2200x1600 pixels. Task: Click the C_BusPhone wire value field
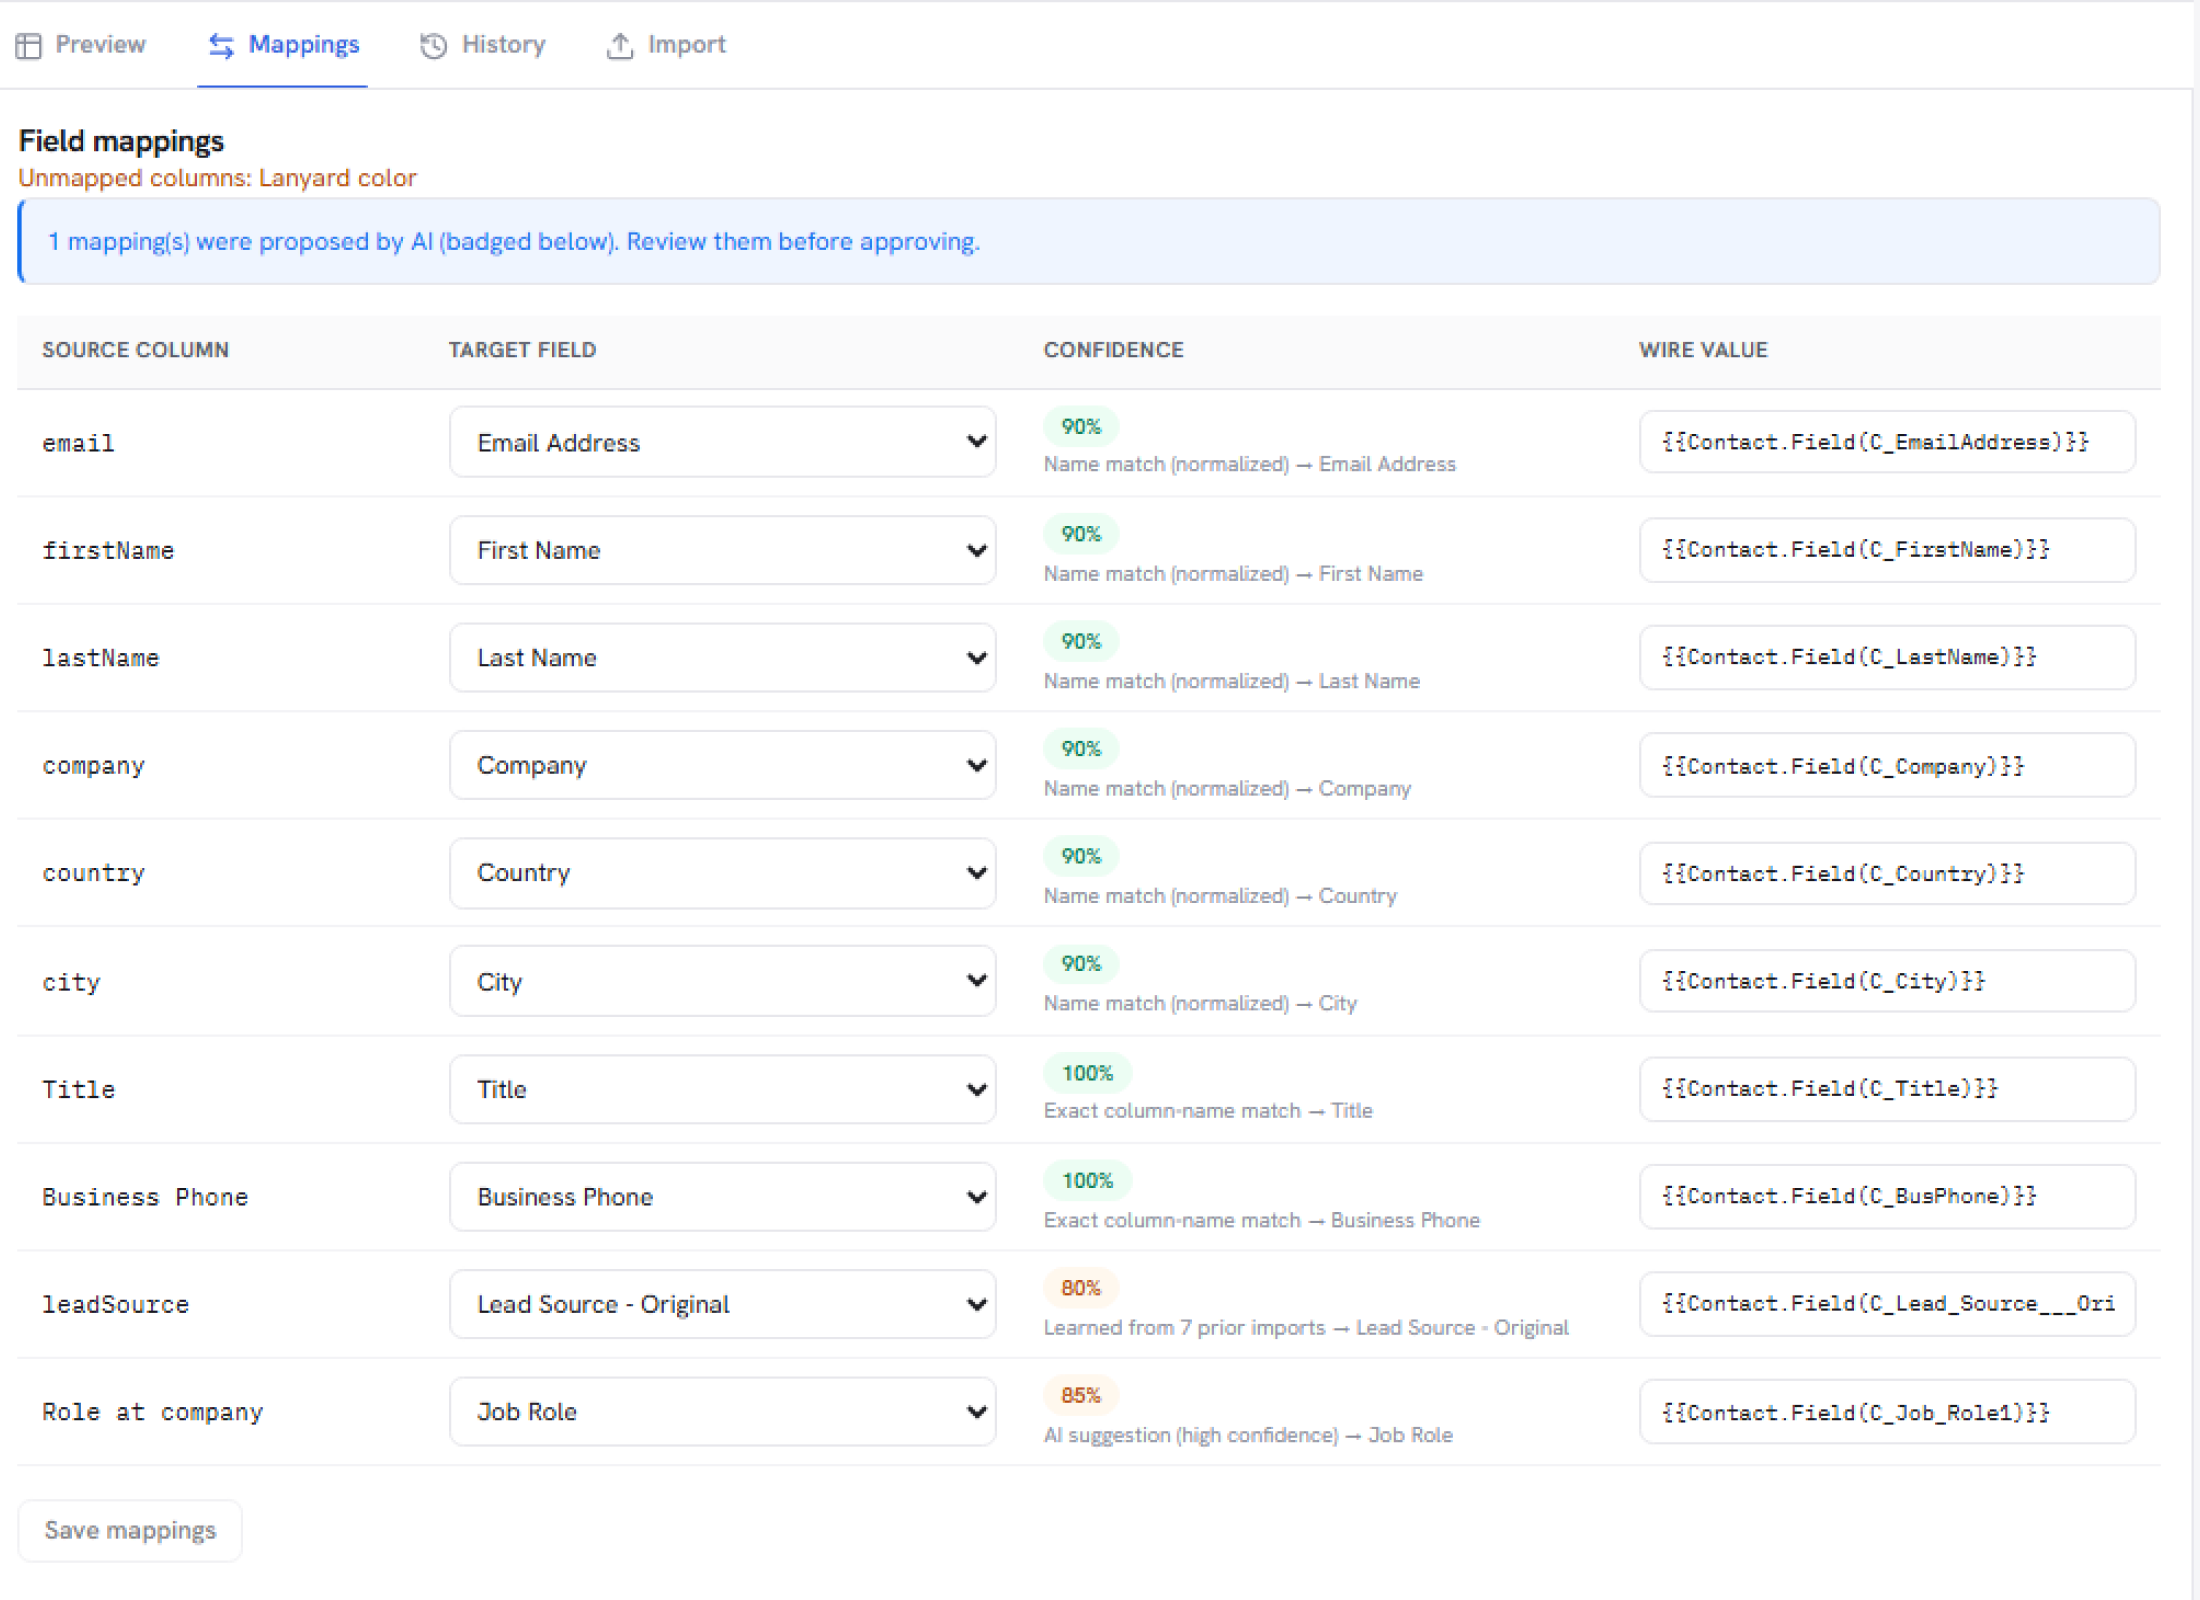point(1887,1196)
